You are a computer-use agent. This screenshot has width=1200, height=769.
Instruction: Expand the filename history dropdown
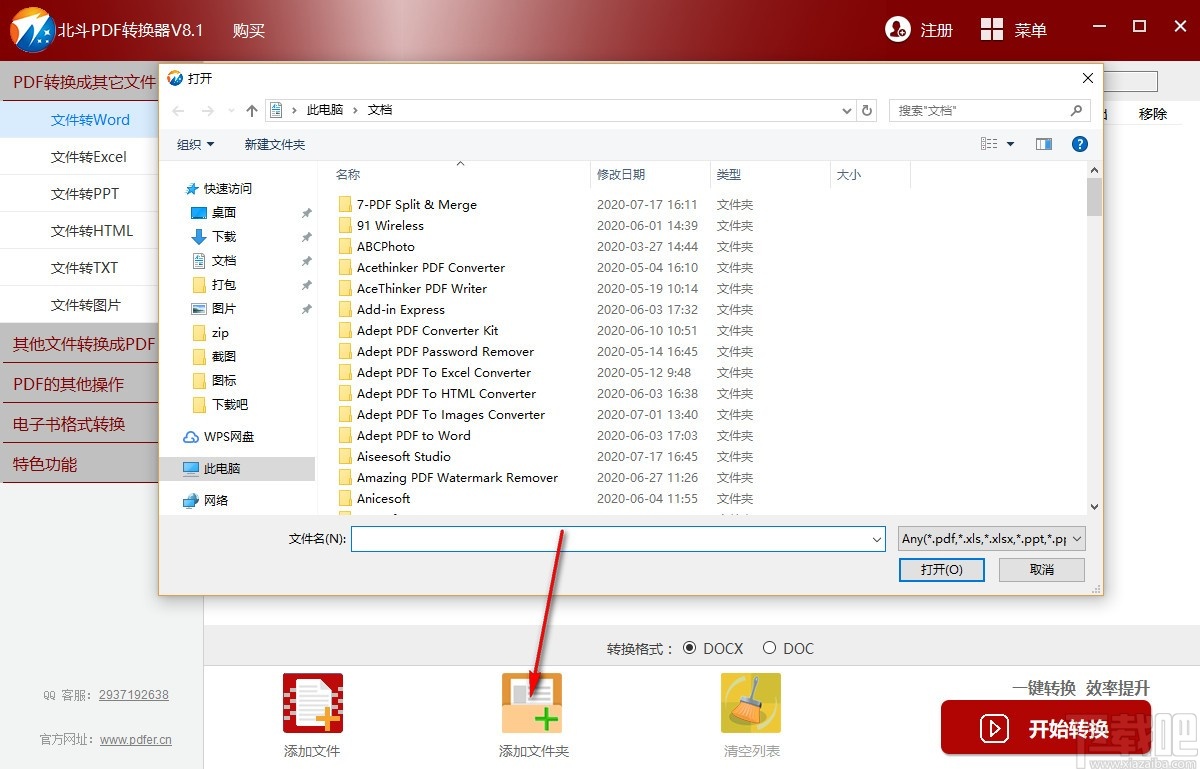tap(877, 539)
